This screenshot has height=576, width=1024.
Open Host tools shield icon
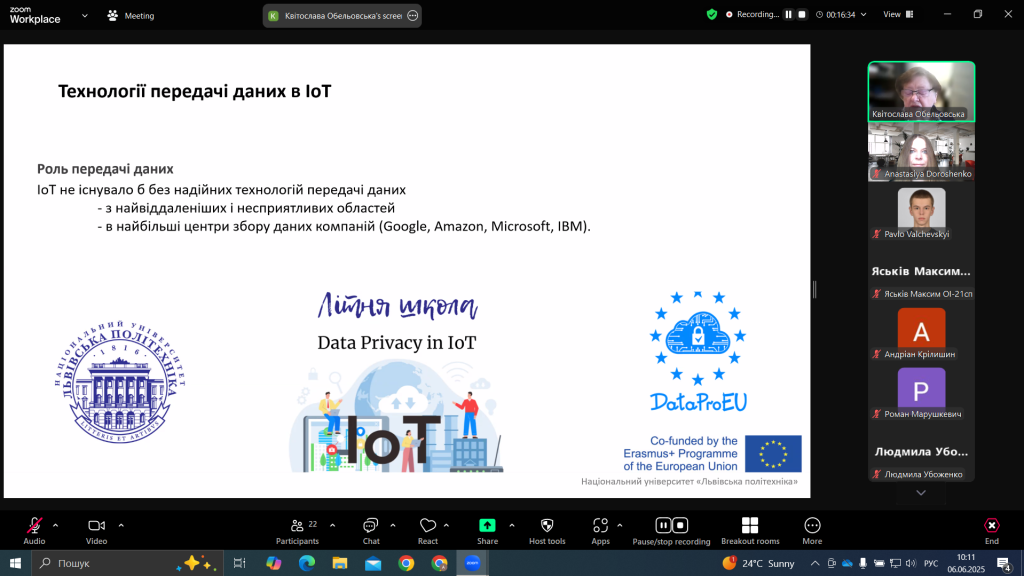pos(547,526)
